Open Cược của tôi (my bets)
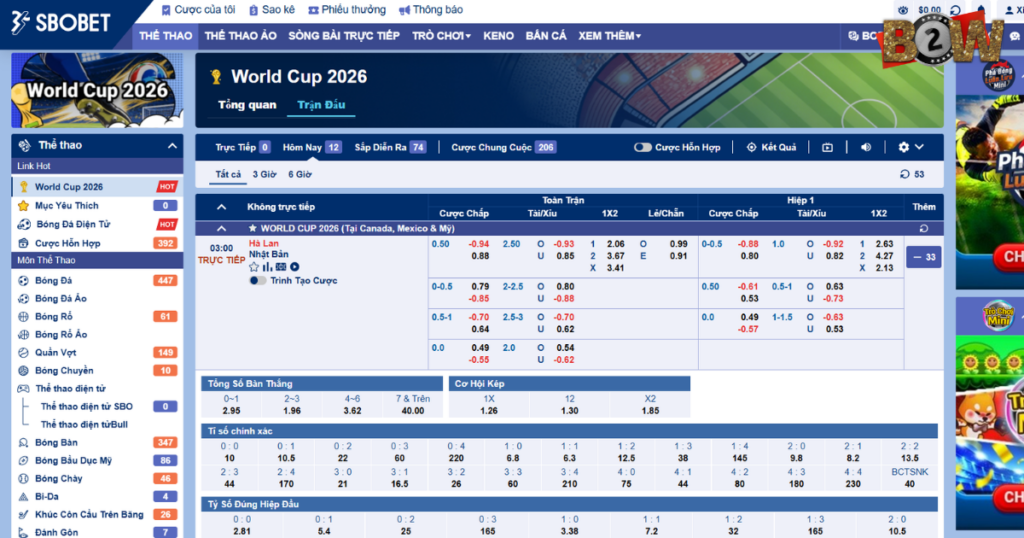Image resolution: width=1024 pixels, height=538 pixels. coord(199,10)
